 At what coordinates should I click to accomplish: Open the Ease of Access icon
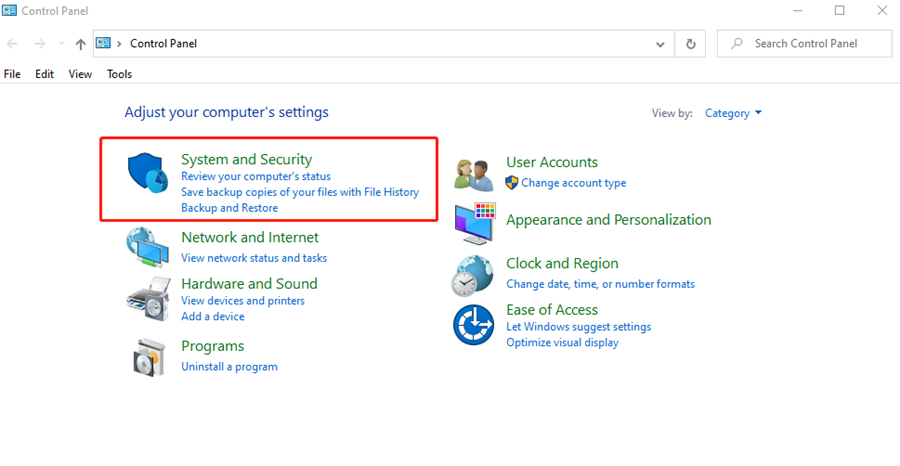click(x=474, y=325)
